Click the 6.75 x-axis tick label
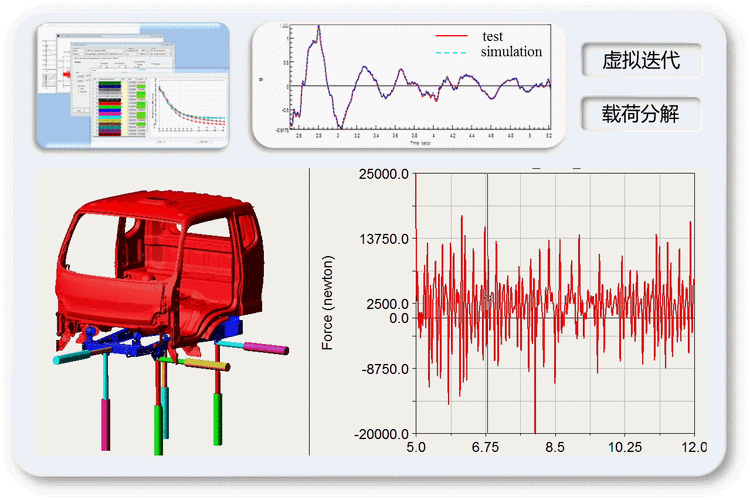The image size is (750, 500). (487, 448)
